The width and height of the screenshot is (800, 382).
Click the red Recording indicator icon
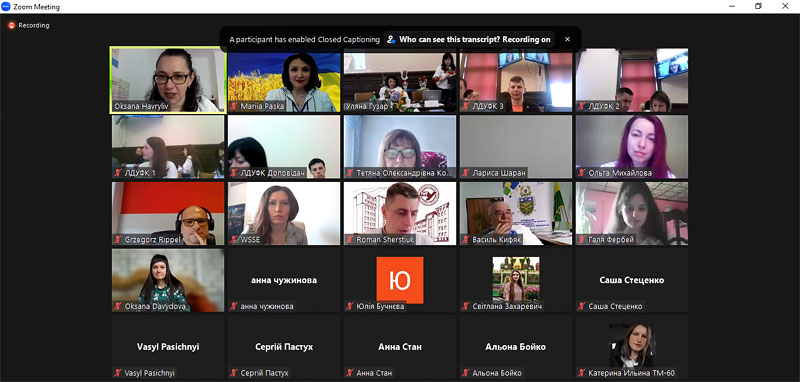click(11, 26)
